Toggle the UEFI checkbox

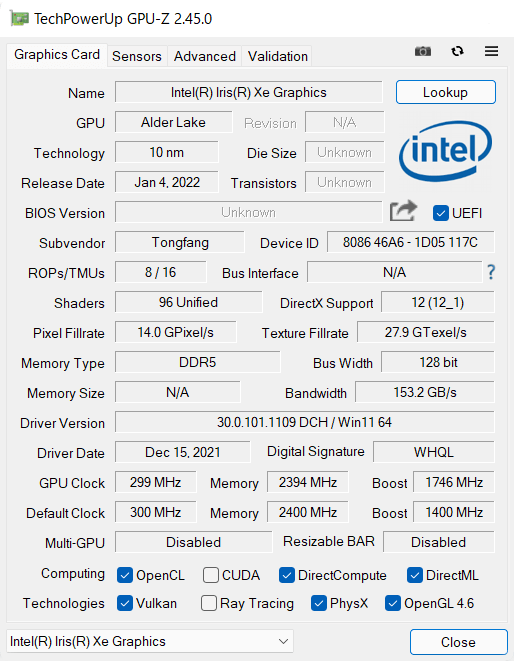(440, 213)
